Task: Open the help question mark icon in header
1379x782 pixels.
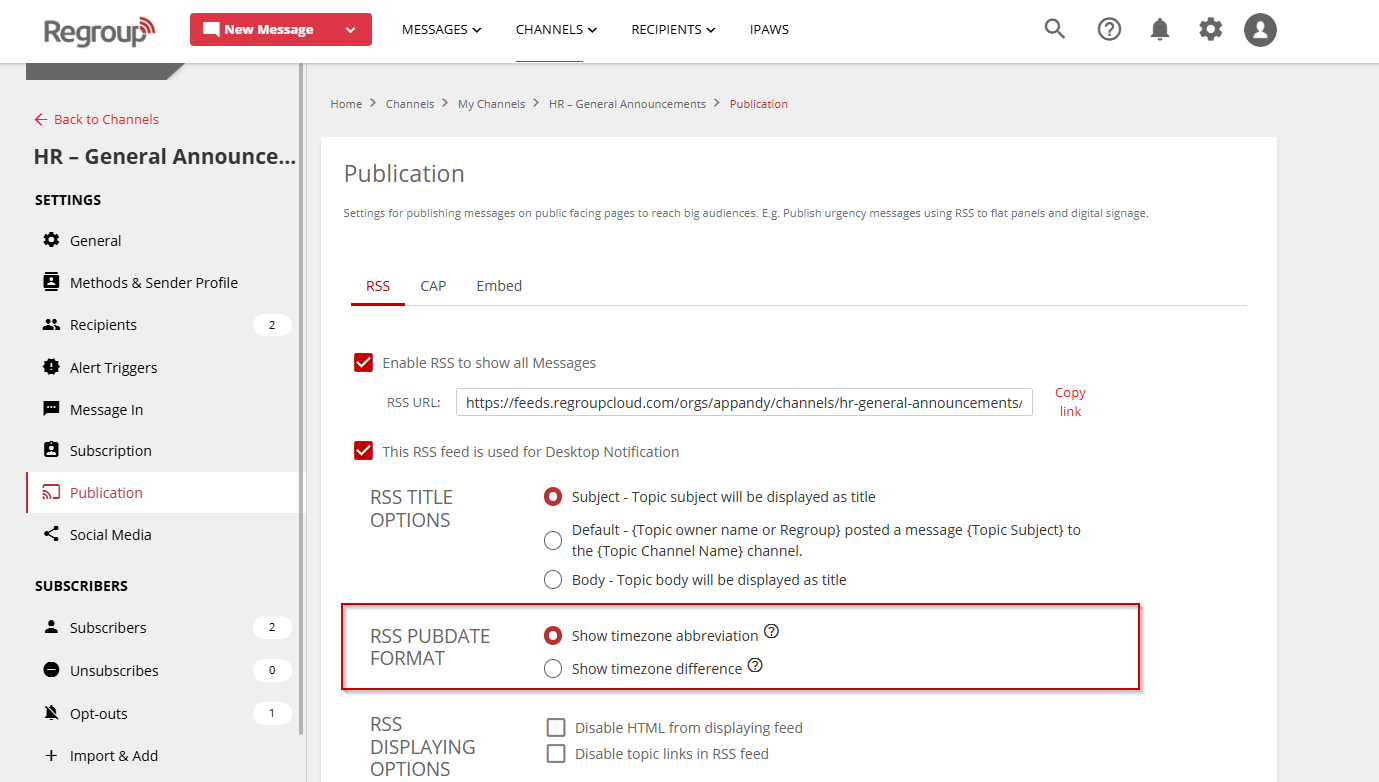Action: tap(1109, 29)
